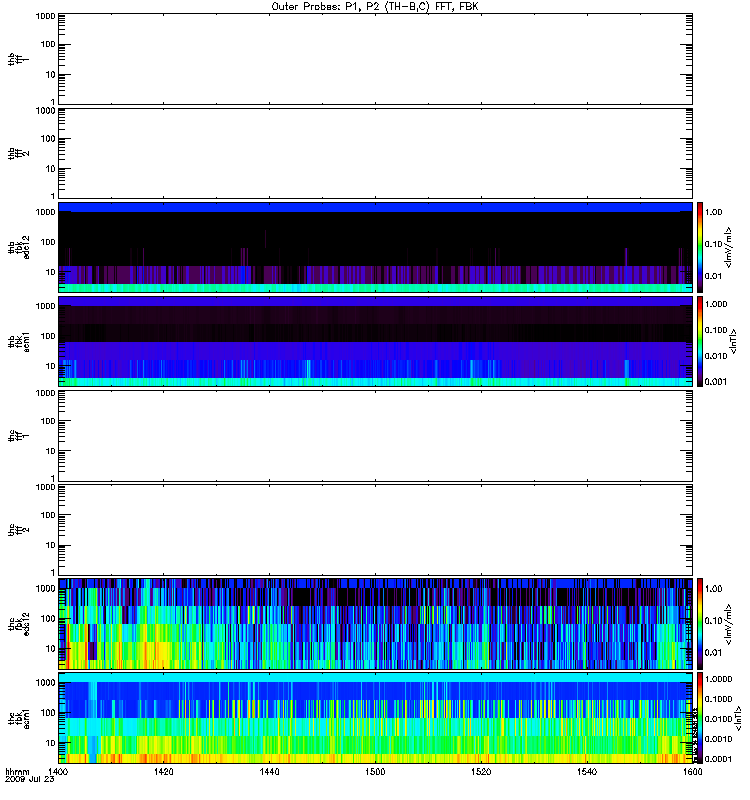Click the "1.0000" color bar tick value

718,679
